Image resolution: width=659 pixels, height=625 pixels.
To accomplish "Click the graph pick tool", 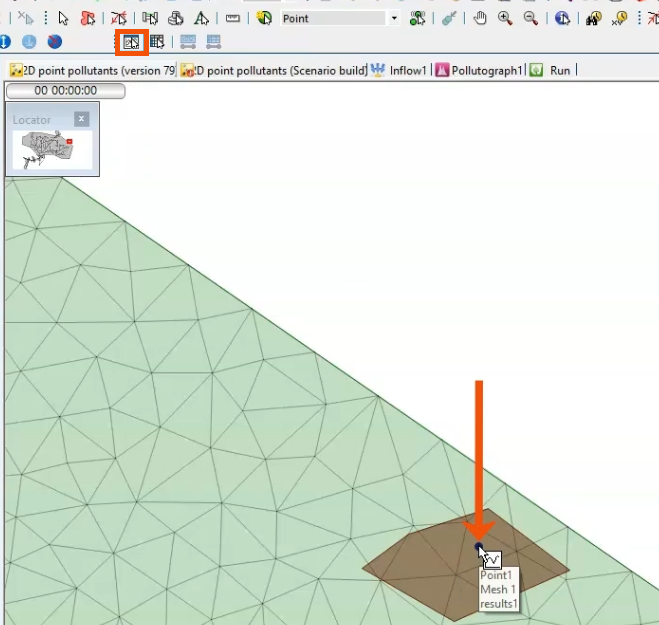I will tap(131, 42).
